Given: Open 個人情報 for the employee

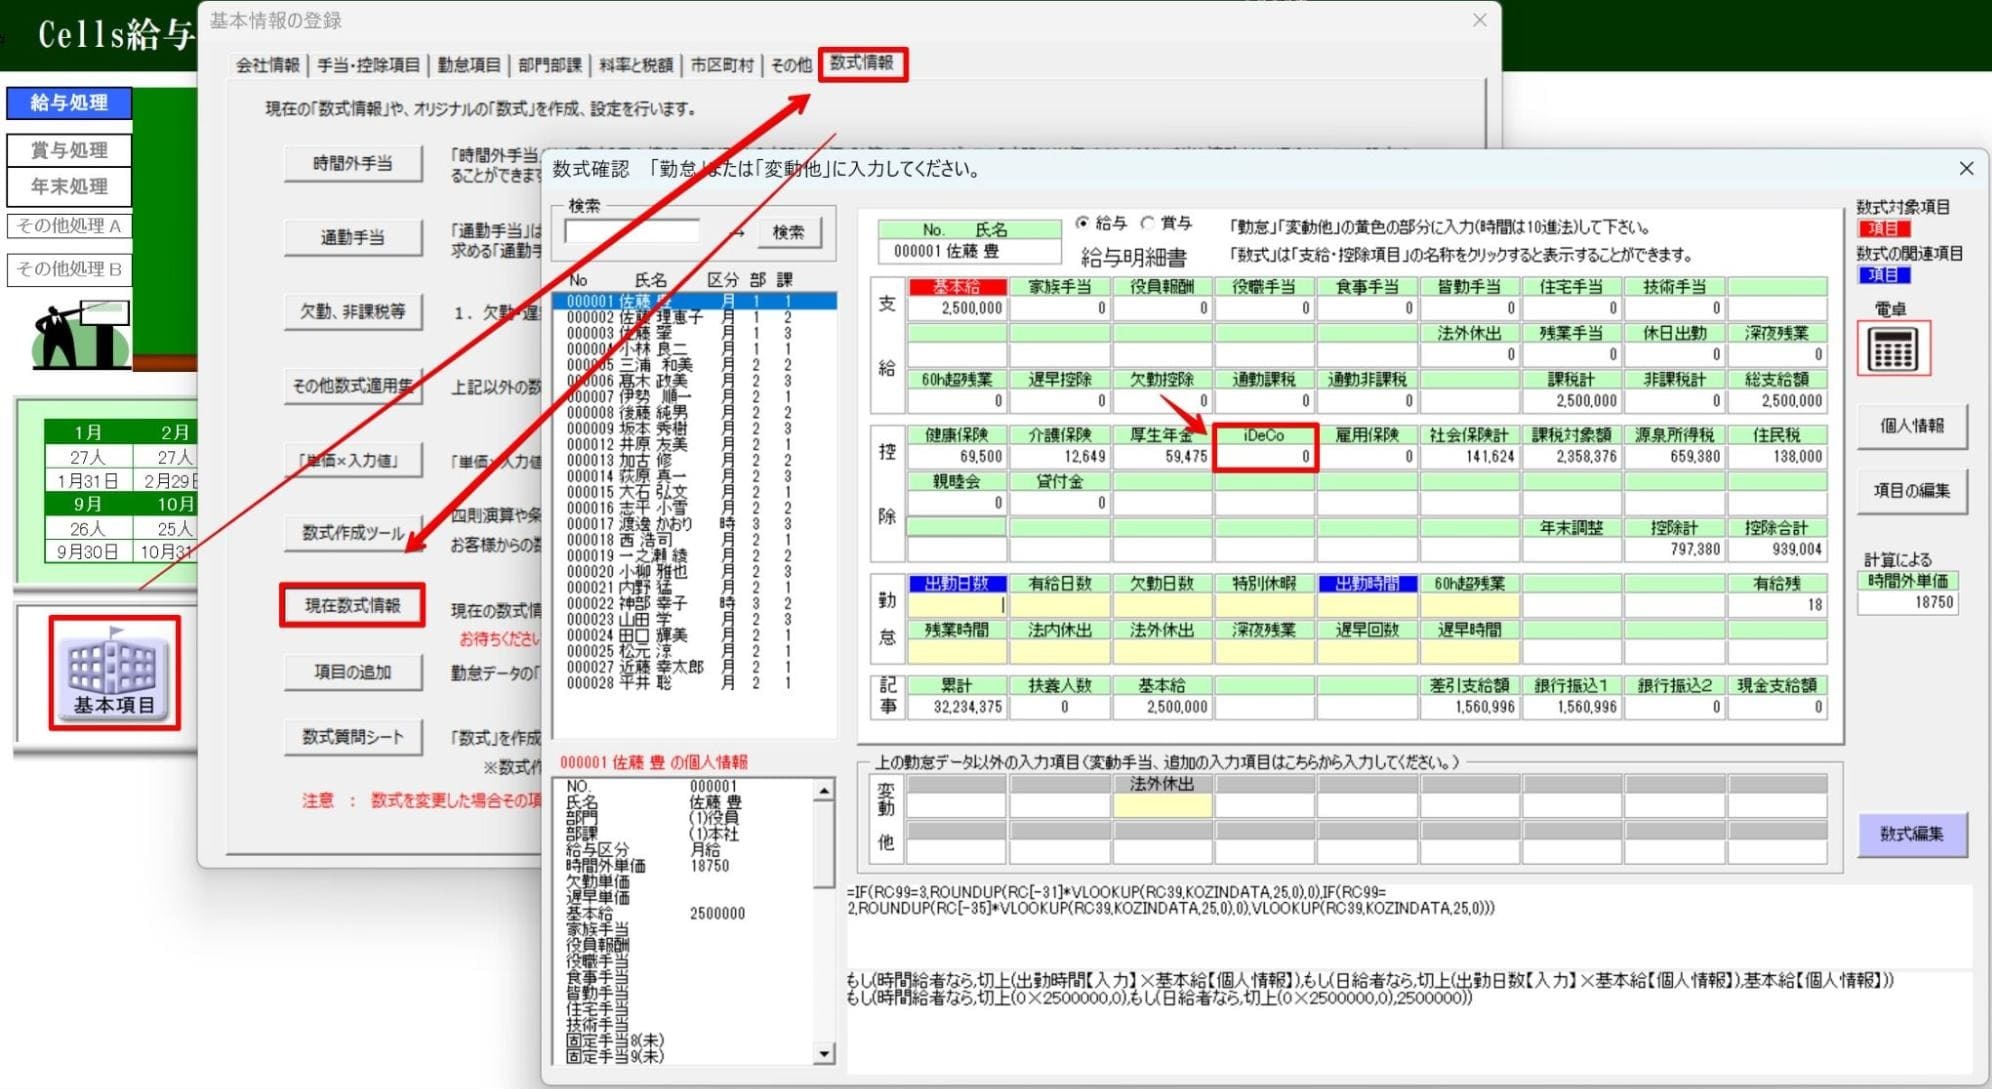Looking at the screenshot, I should [x=1911, y=426].
